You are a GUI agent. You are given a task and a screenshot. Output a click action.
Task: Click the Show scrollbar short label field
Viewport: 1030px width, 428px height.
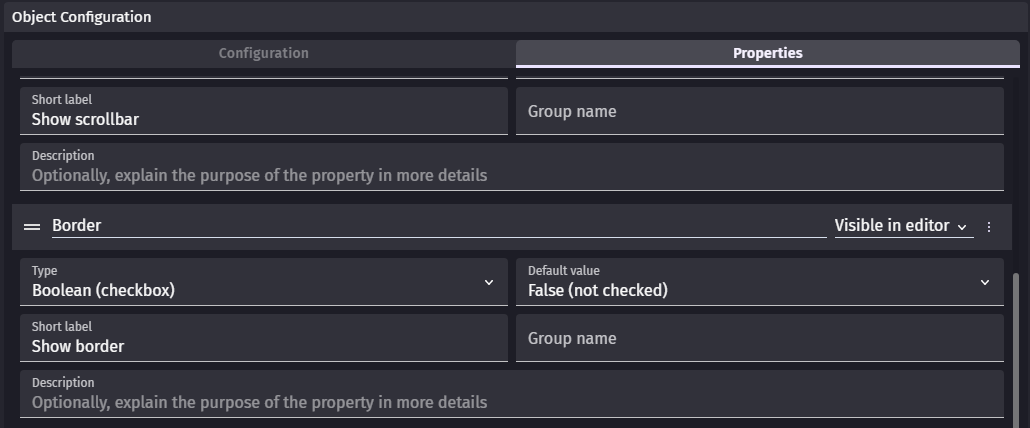263,111
